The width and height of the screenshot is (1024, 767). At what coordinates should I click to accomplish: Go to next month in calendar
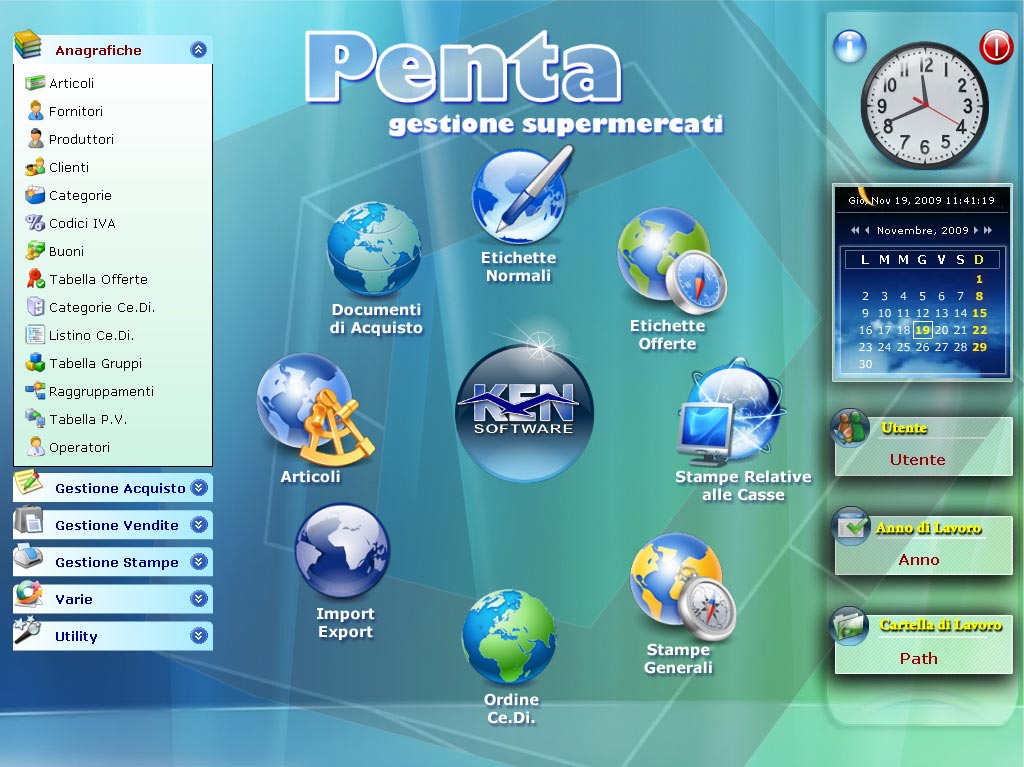976,230
